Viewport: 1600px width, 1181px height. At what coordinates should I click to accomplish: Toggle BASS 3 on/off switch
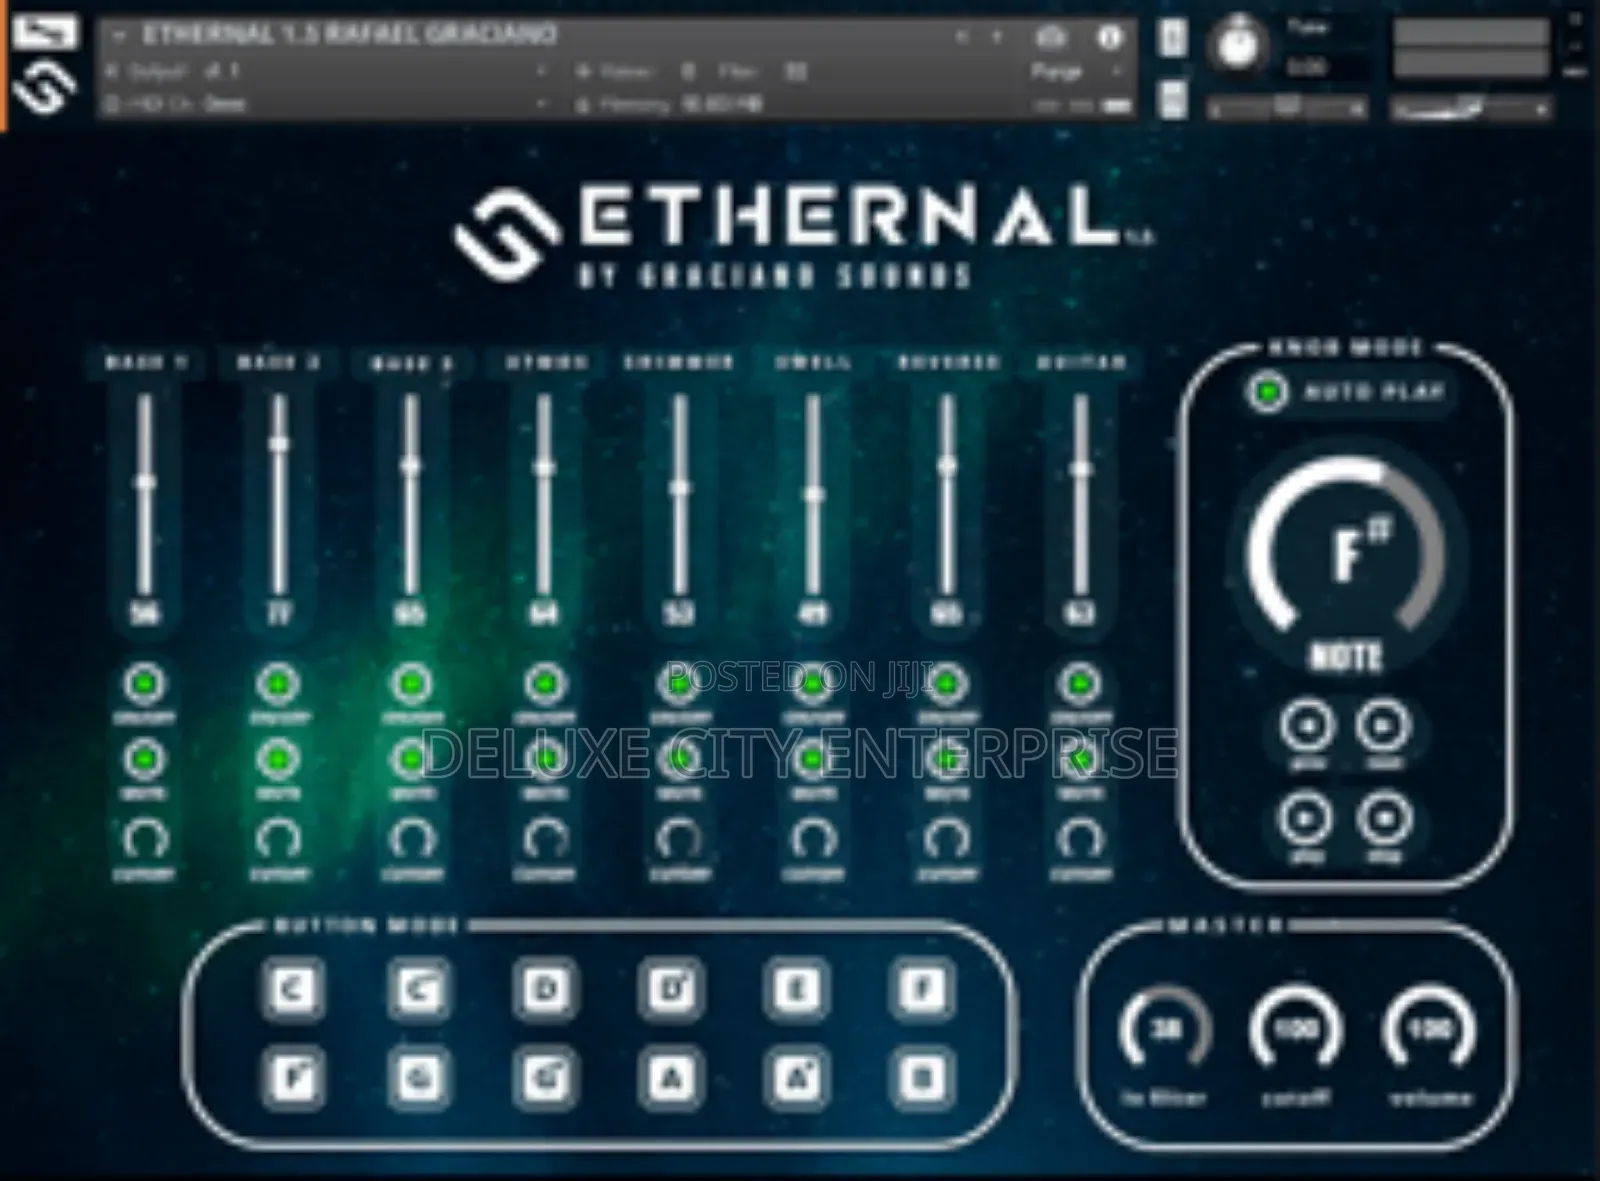click(x=411, y=684)
